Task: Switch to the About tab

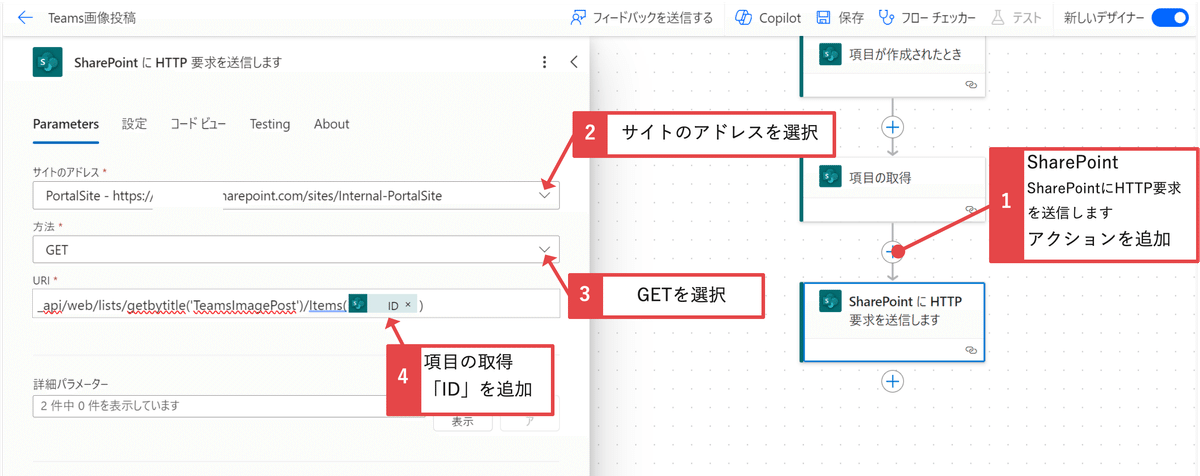Action: tap(331, 124)
